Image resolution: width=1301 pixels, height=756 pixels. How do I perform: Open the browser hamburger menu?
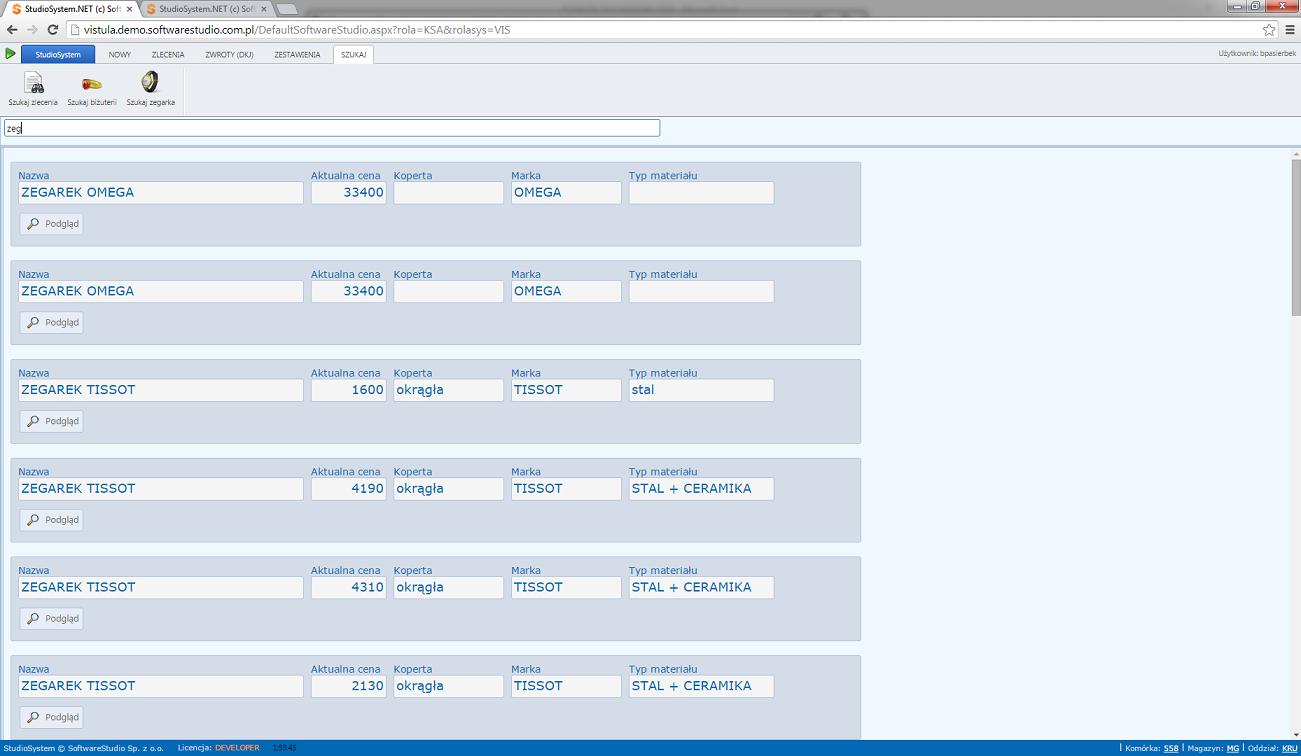pyautogui.click(x=1289, y=30)
